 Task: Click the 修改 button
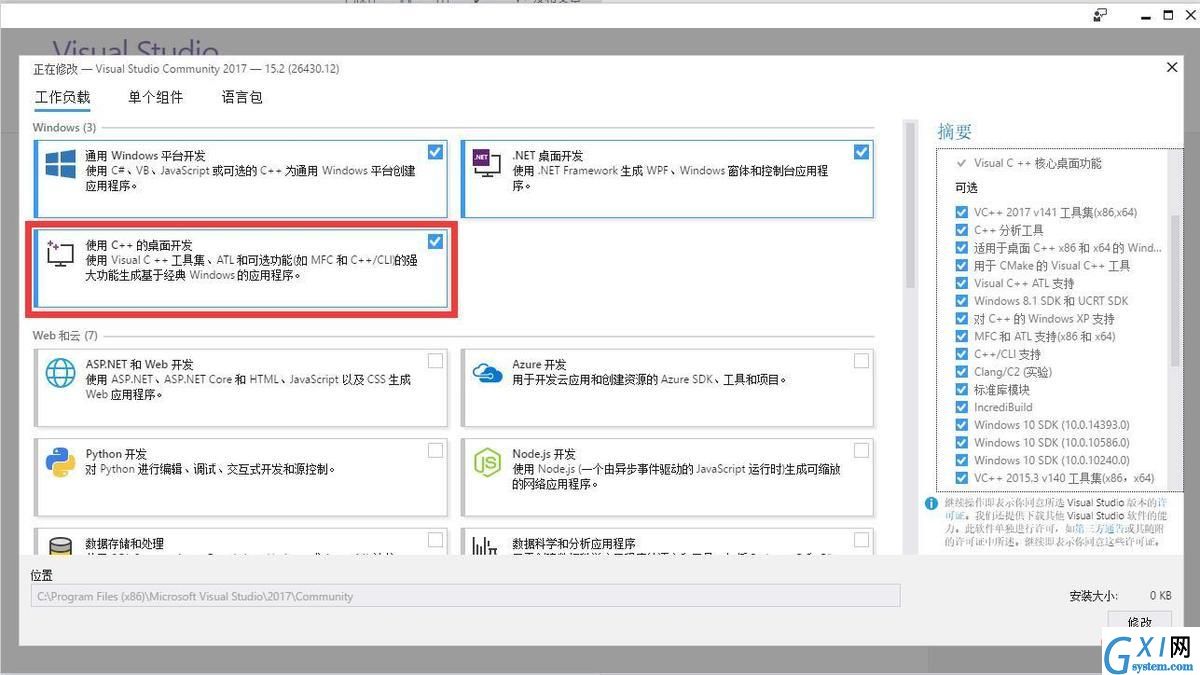[1140, 622]
